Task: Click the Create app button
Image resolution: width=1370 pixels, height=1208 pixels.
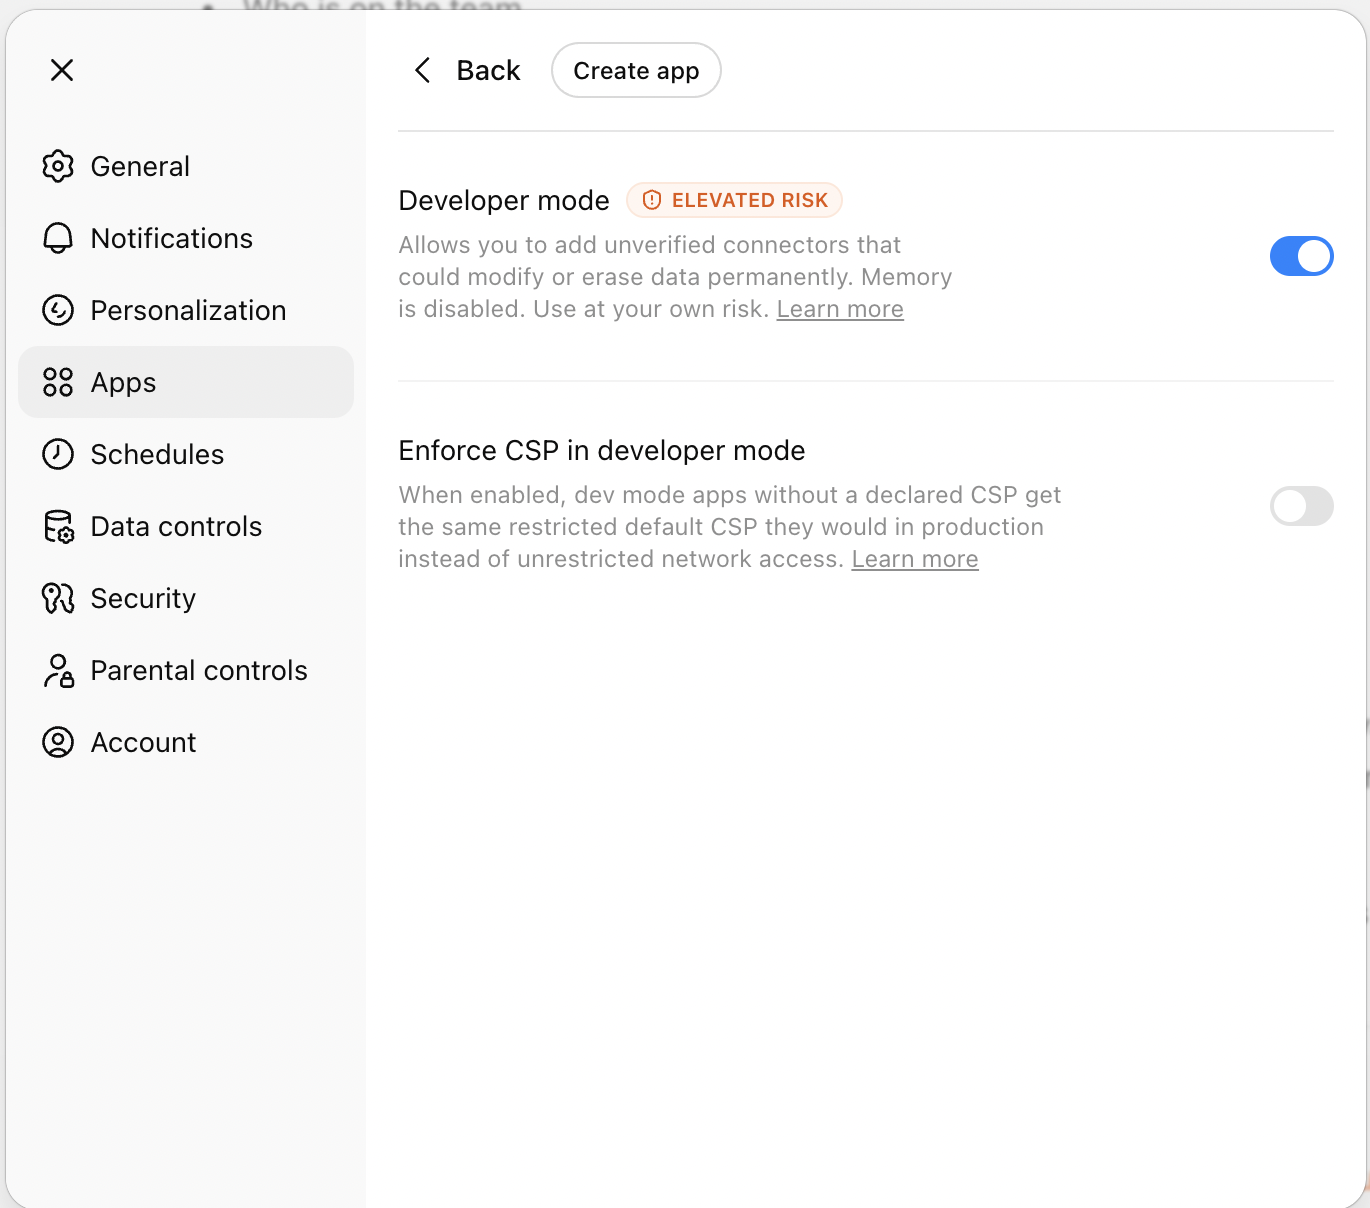Action: point(636,70)
